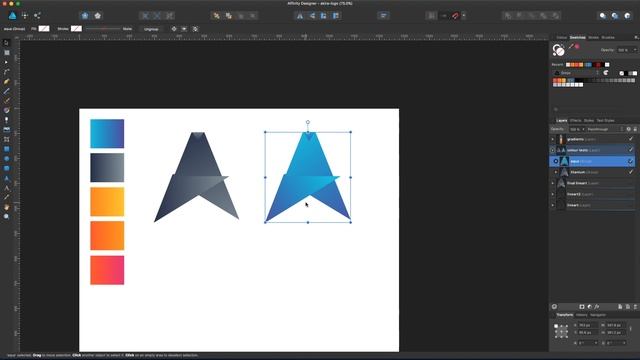Open the Greys palette dropdown in Swatches
Screen dimensions: 640x360
coord(576,73)
